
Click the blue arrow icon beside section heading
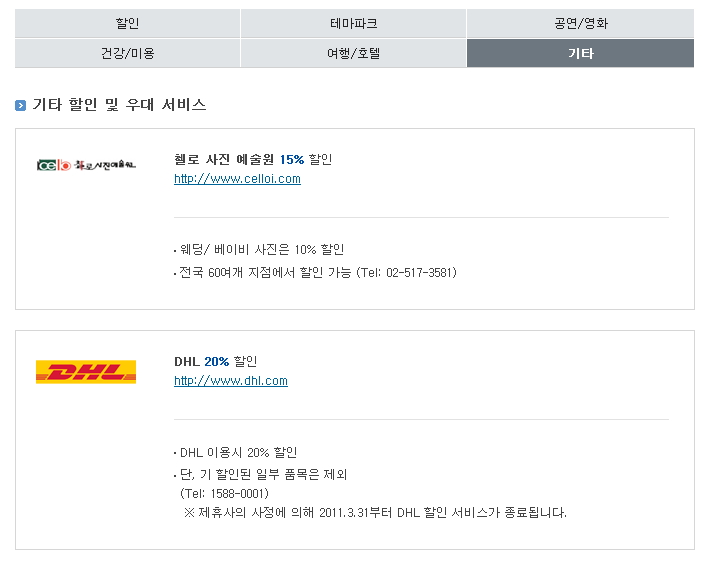21,105
